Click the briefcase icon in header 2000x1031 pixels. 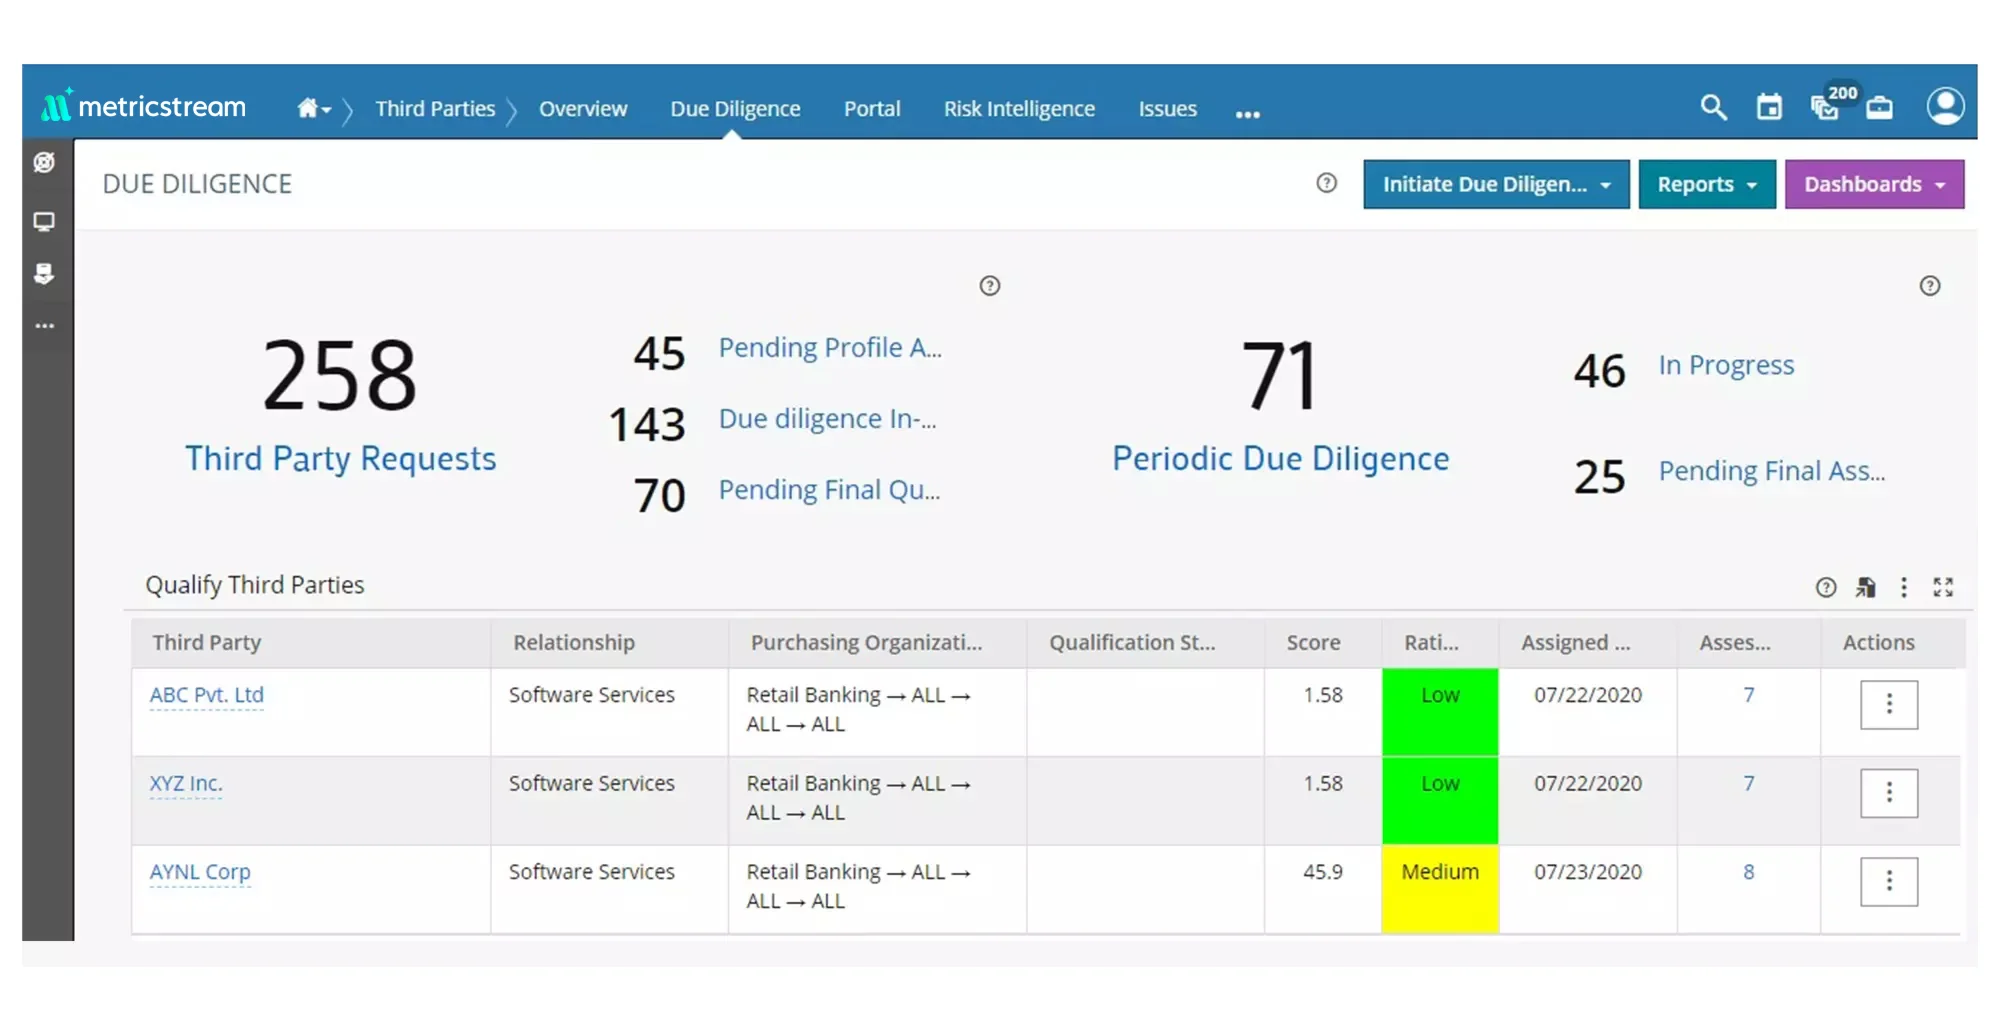point(1880,107)
